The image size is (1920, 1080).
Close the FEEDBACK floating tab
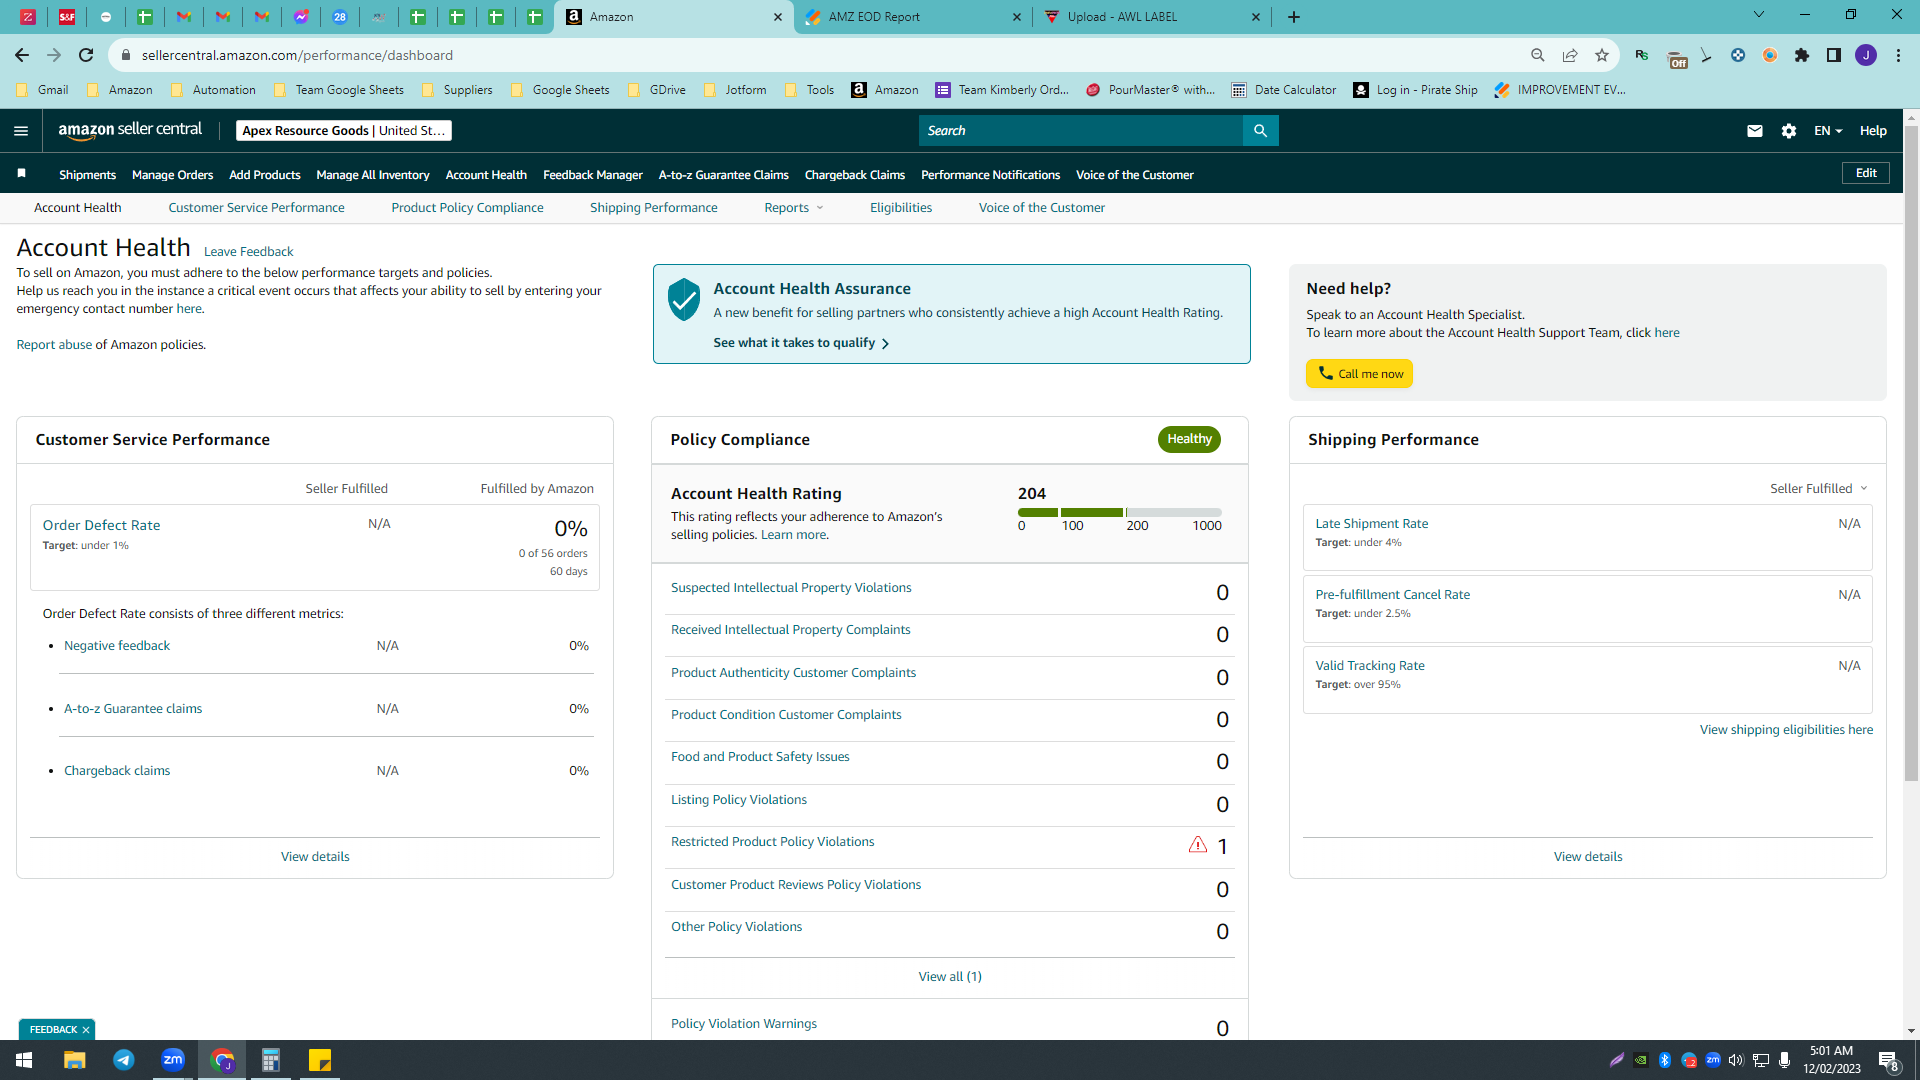coord(86,1030)
